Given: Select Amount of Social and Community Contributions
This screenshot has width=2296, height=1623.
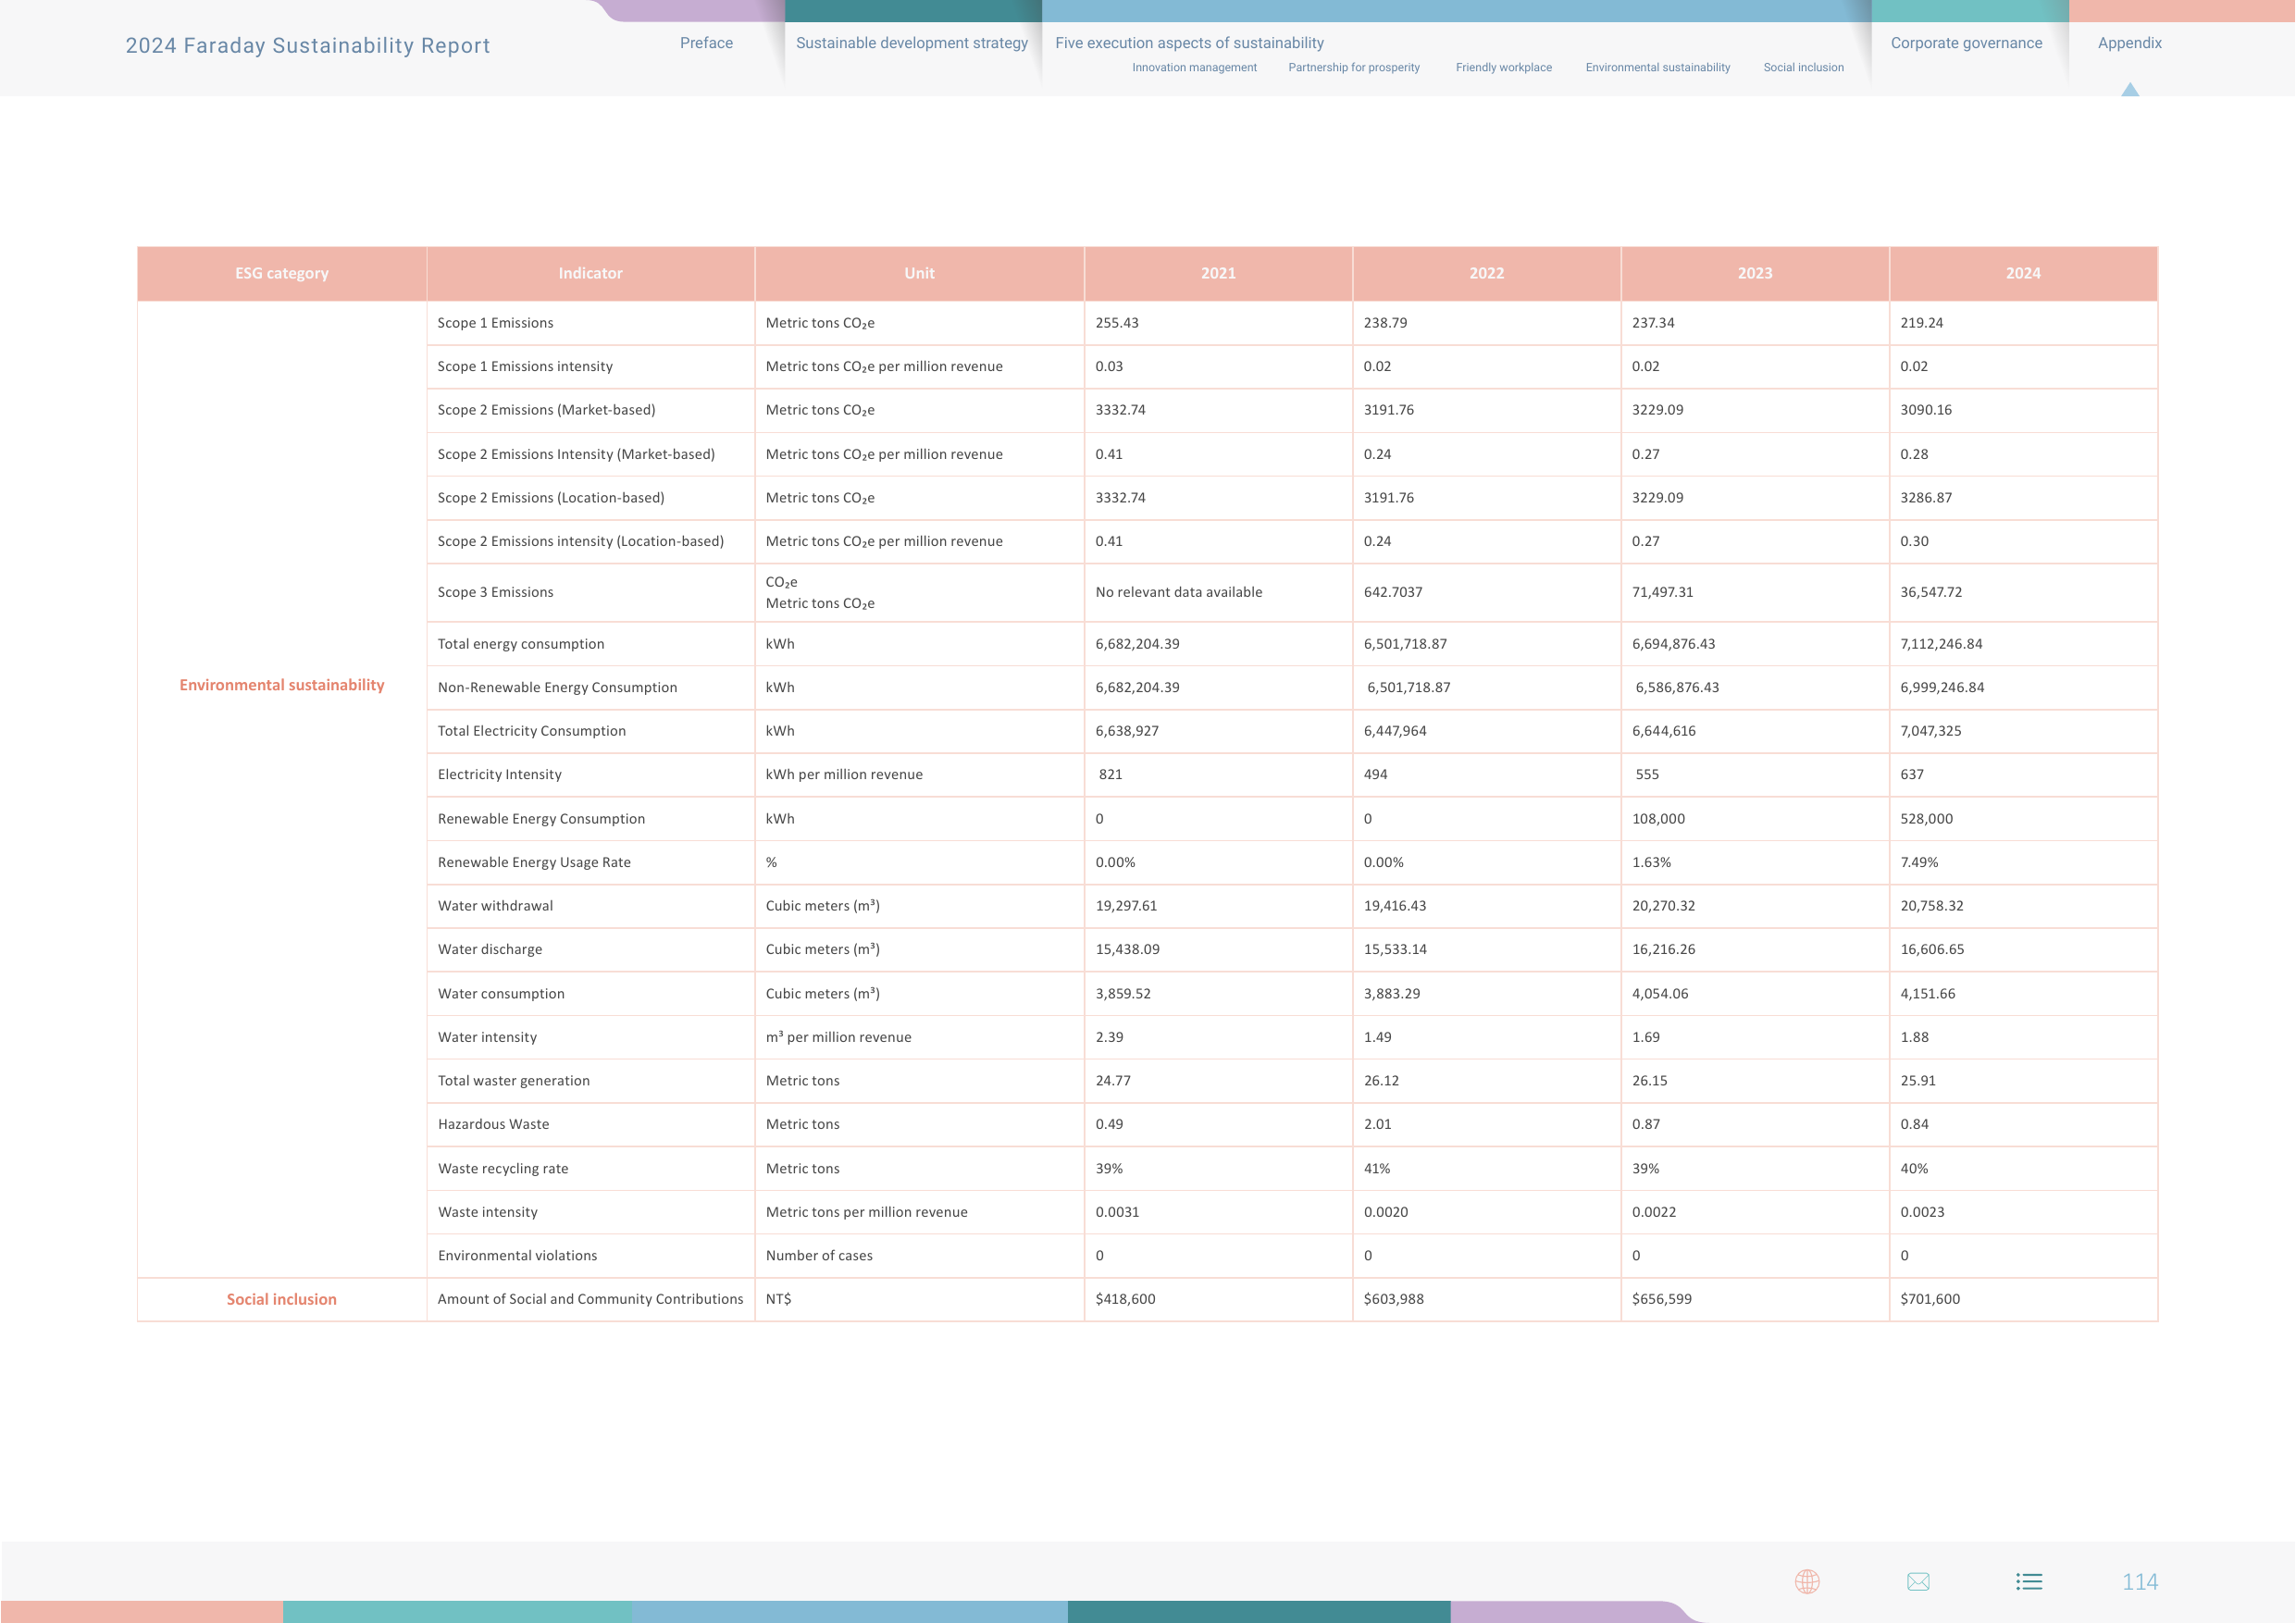Looking at the screenshot, I should pos(590,1299).
